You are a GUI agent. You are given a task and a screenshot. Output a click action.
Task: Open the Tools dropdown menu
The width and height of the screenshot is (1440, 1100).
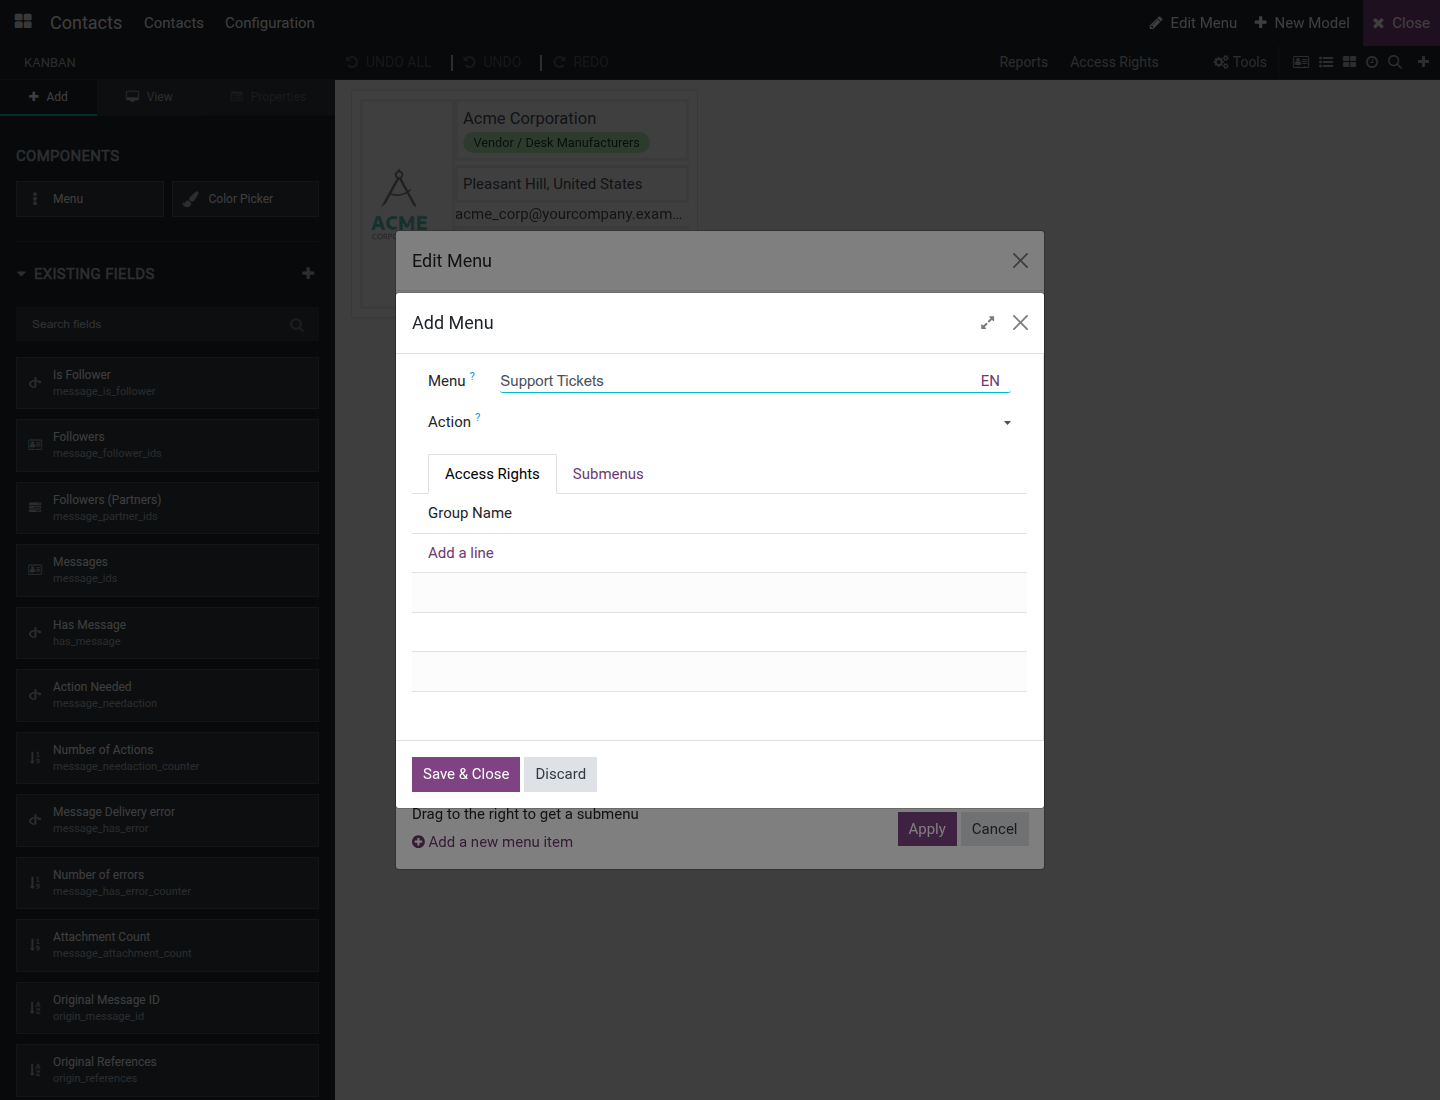click(1240, 62)
